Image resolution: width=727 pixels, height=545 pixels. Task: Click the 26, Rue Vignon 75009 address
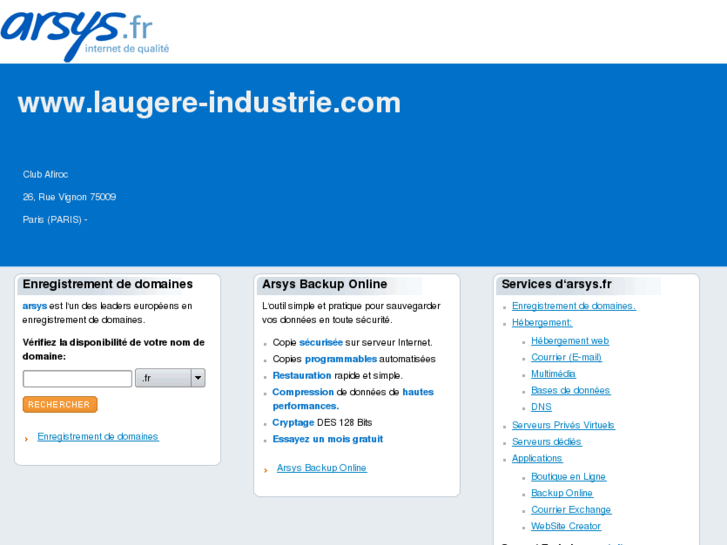70,197
